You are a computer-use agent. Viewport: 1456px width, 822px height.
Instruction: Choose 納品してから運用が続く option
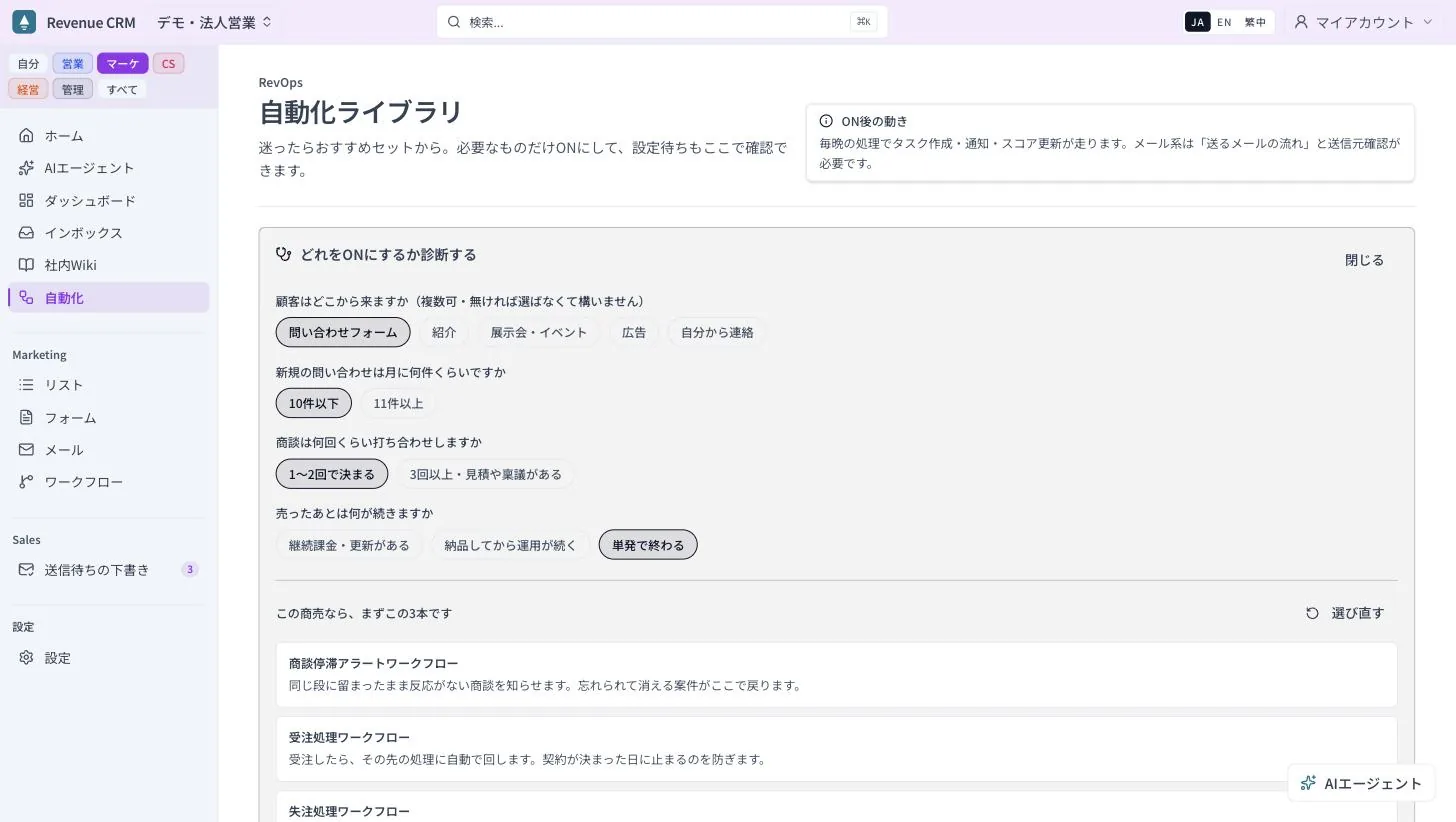[x=511, y=545]
